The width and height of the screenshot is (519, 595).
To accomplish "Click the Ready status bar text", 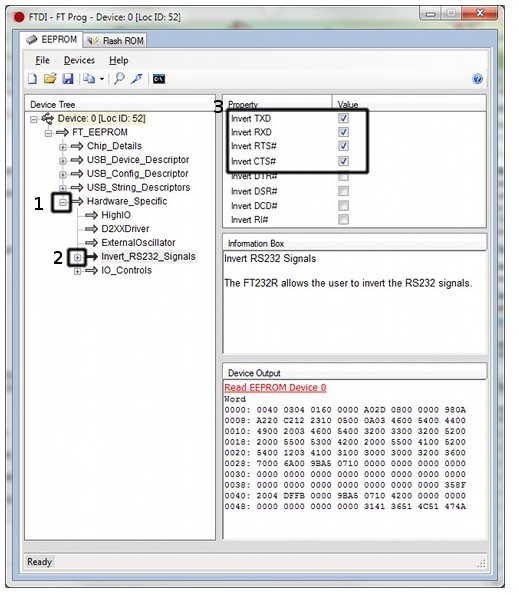I will [39, 562].
